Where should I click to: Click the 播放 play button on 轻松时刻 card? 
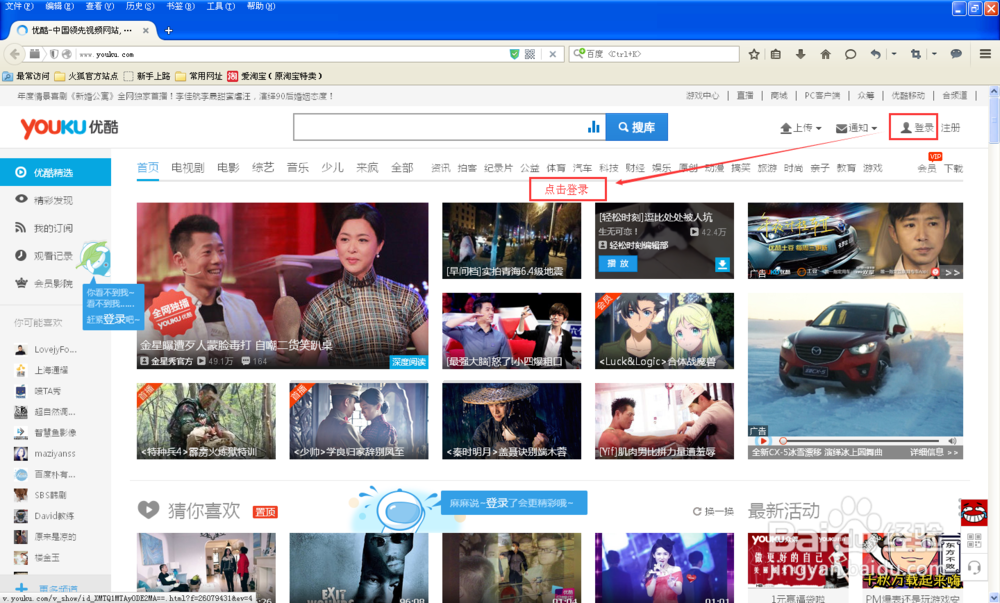pos(617,263)
